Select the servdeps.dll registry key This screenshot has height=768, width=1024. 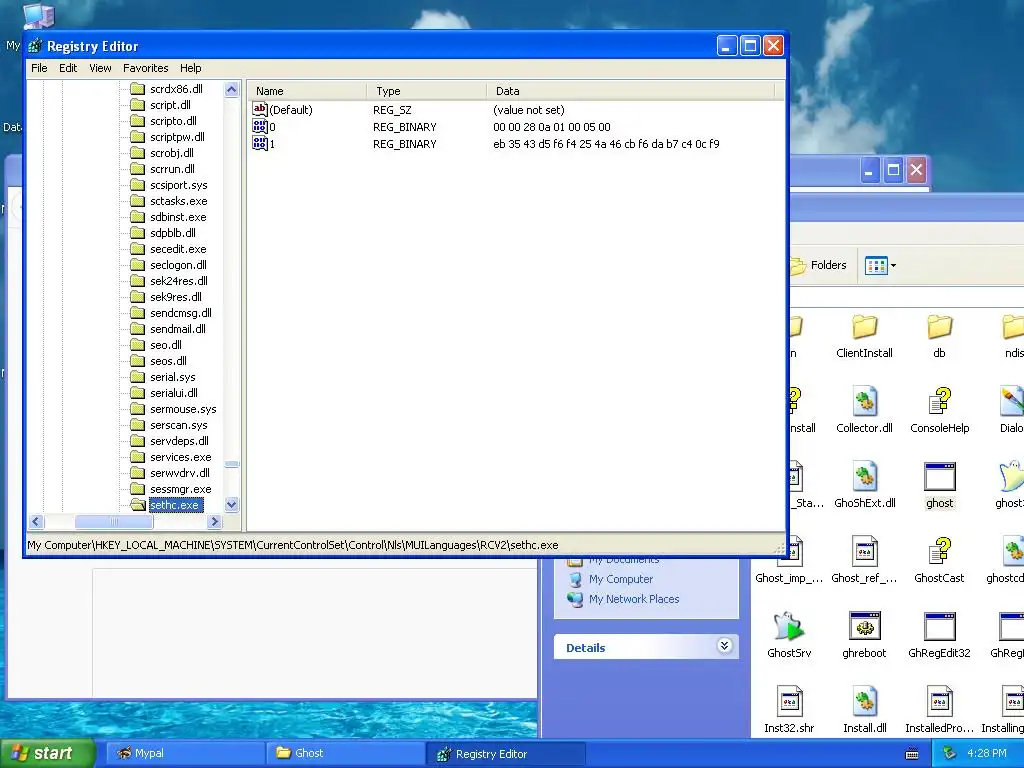click(180, 441)
